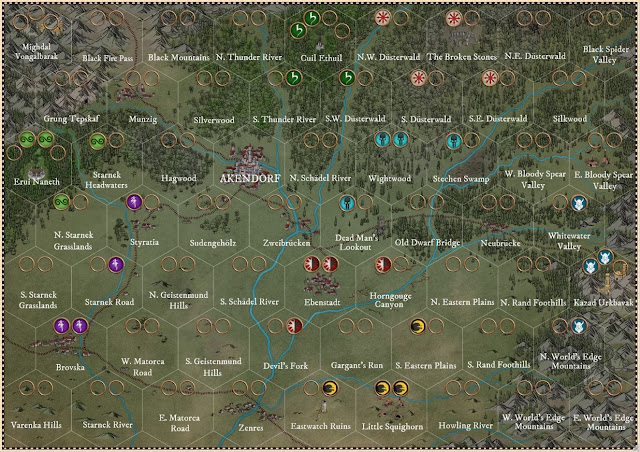Click the empty slot at Eastwatch Ruins
The image size is (640, 452).
(x=311, y=388)
